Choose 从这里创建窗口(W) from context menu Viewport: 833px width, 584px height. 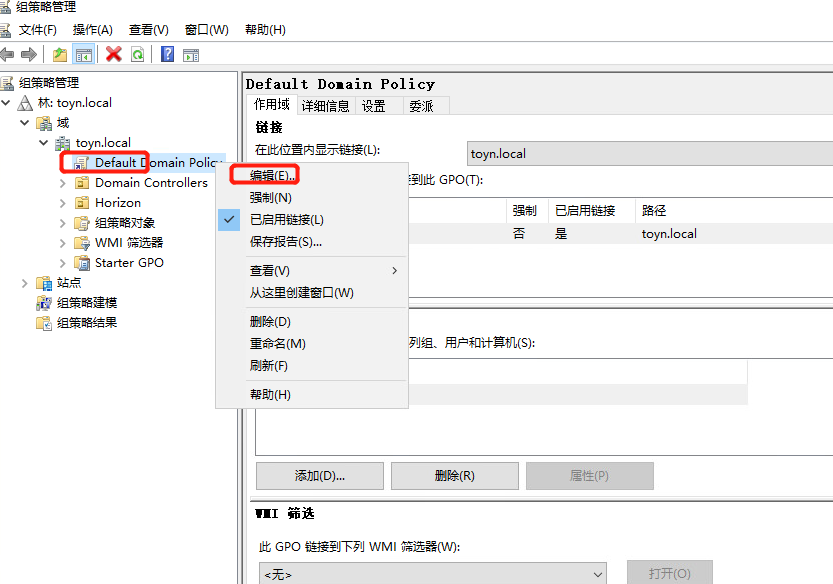coord(312,293)
